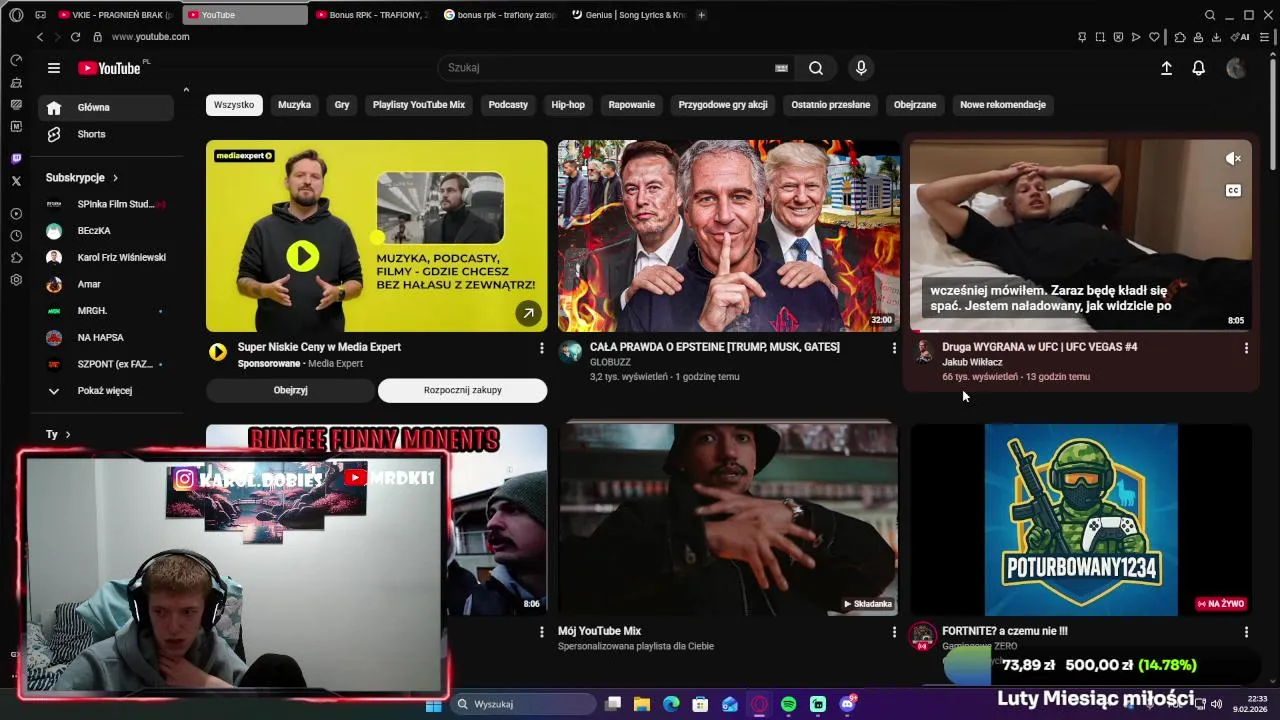
Task: Open Opera sidebar settings gear
Action: tap(16, 280)
